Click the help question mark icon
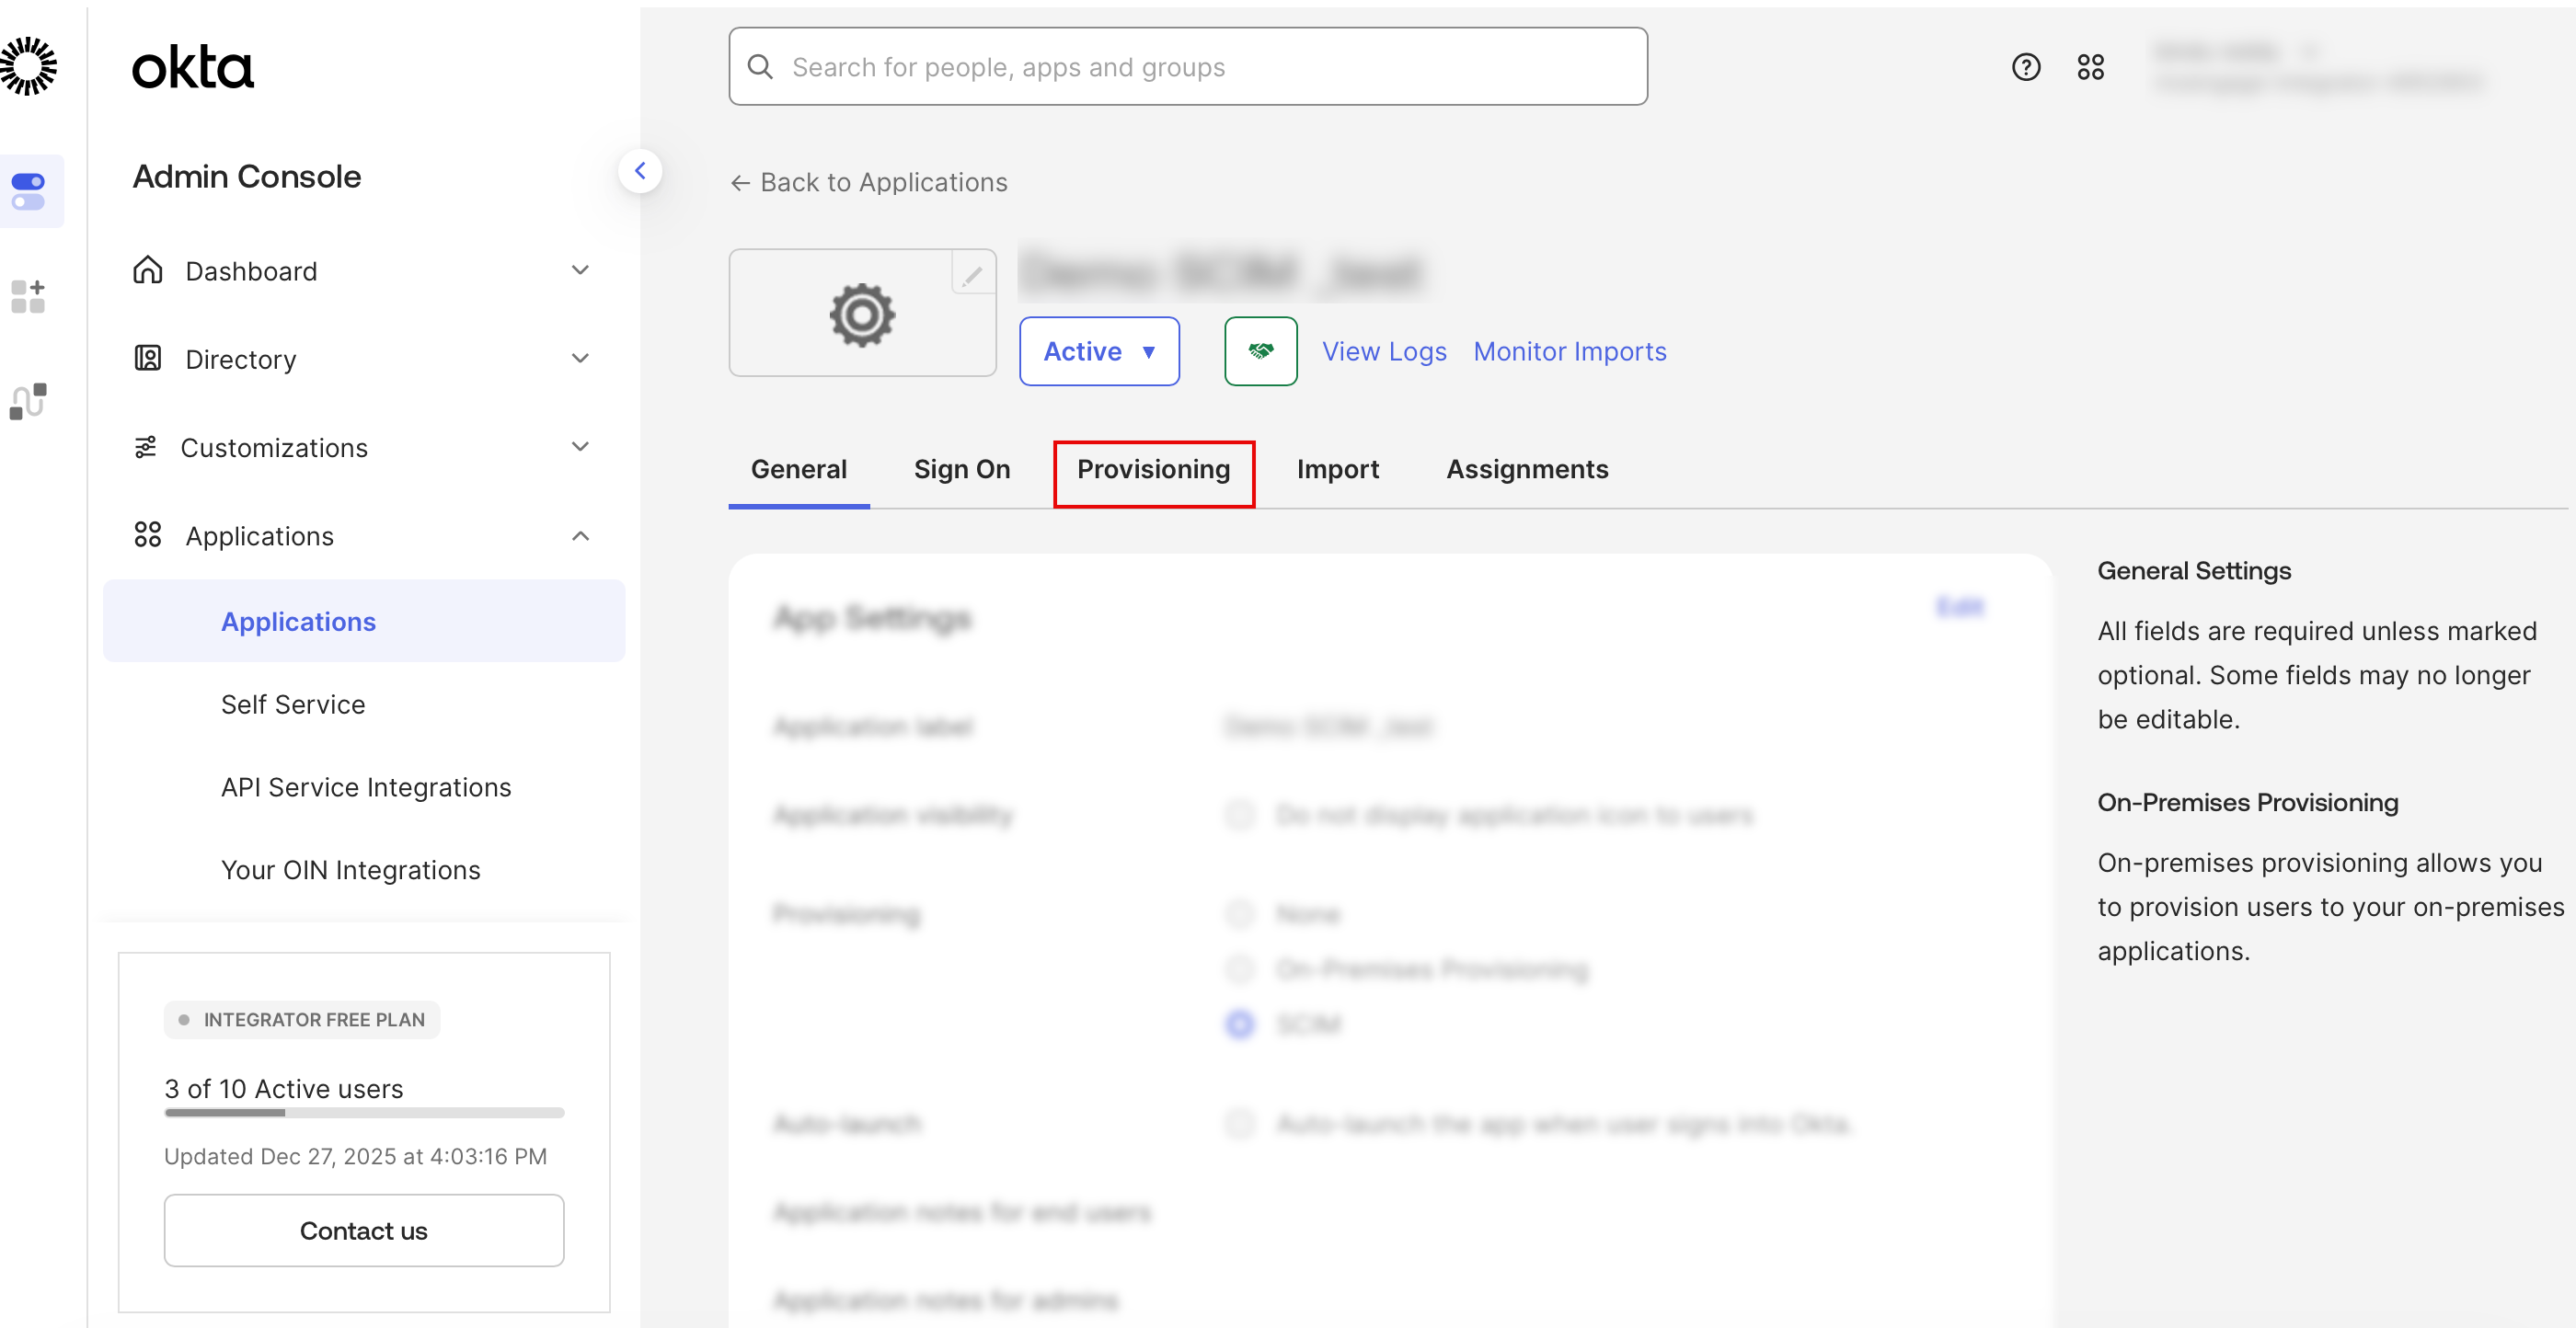Viewport: 2576px width, 1328px height. (x=2025, y=67)
